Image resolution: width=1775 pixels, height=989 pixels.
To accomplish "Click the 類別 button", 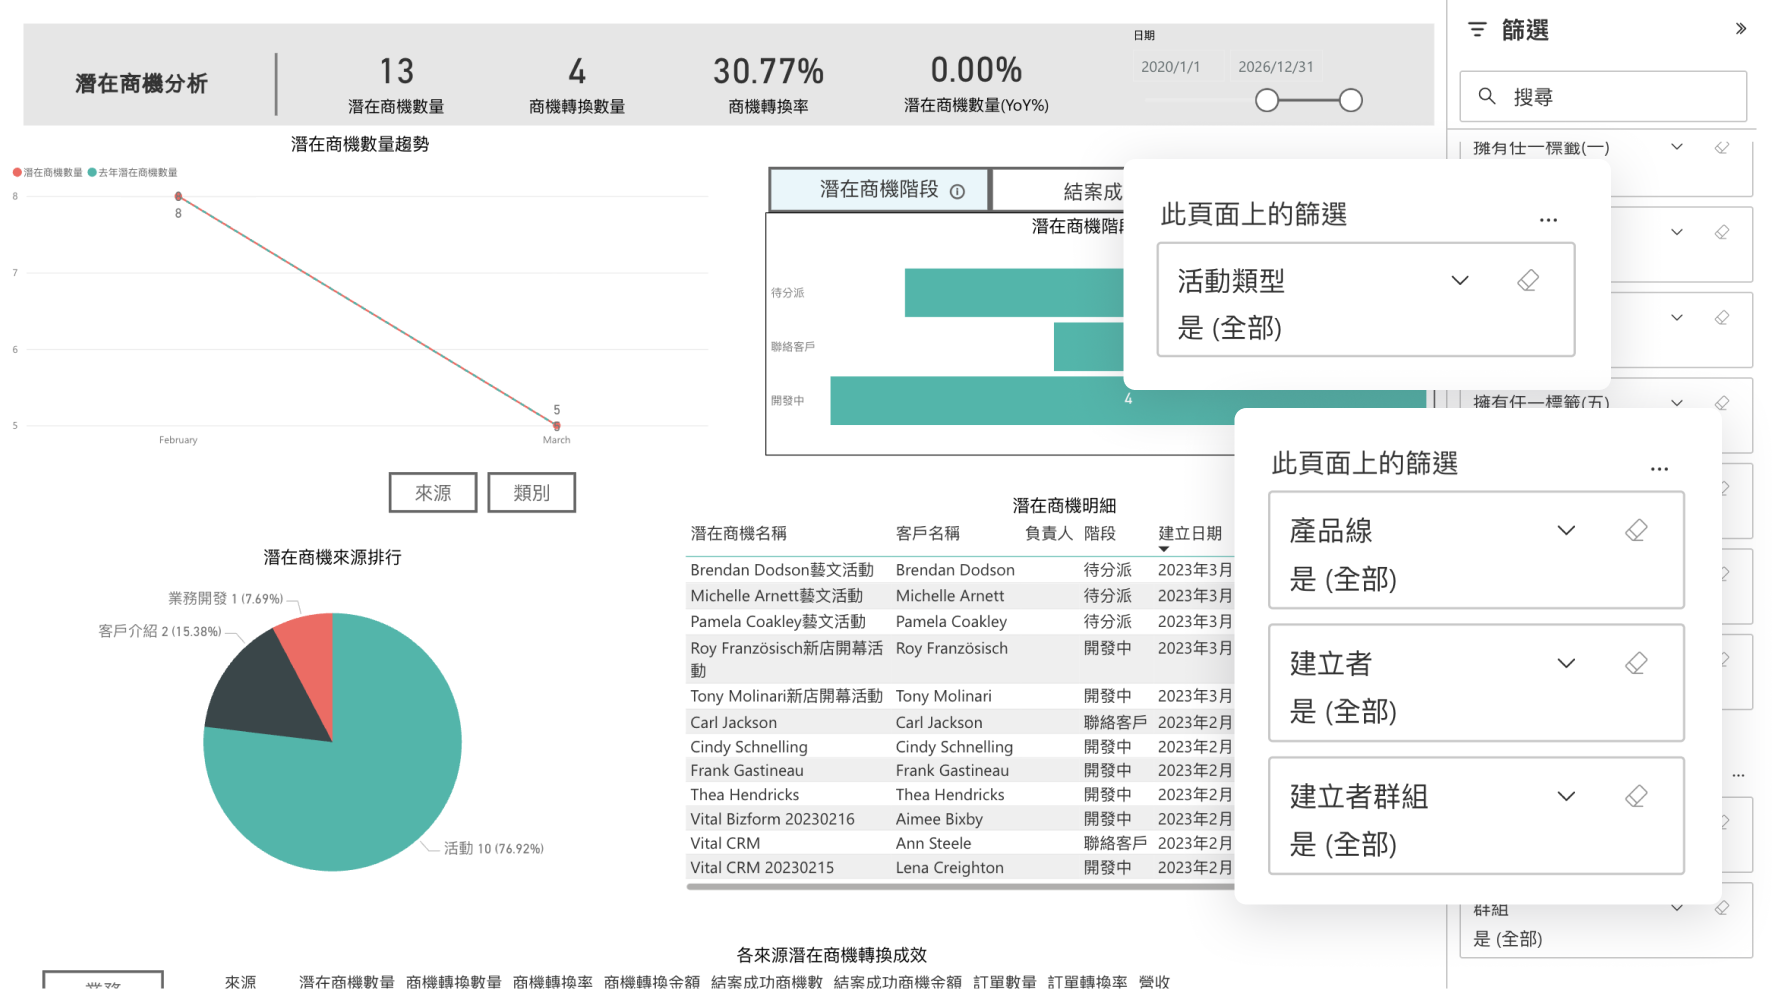I will [531, 493].
